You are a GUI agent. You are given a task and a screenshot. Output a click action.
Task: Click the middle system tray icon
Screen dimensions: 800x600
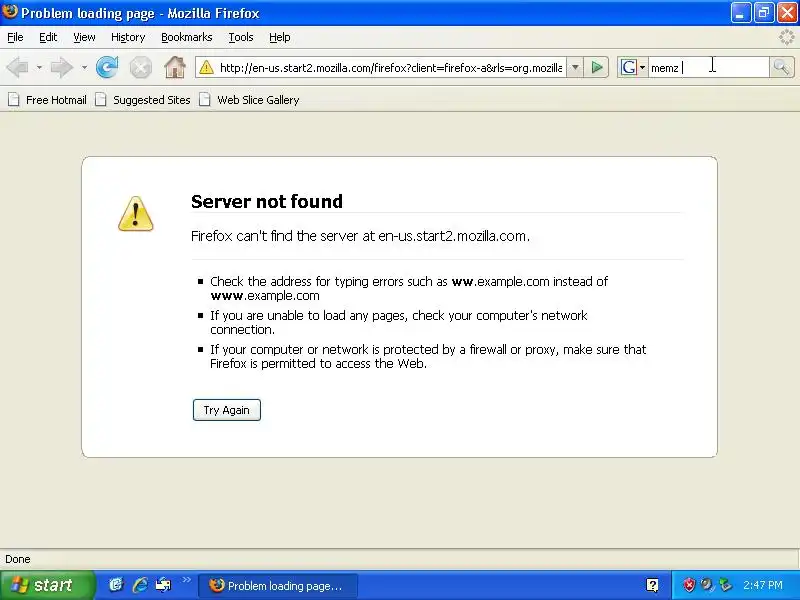(707, 585)
